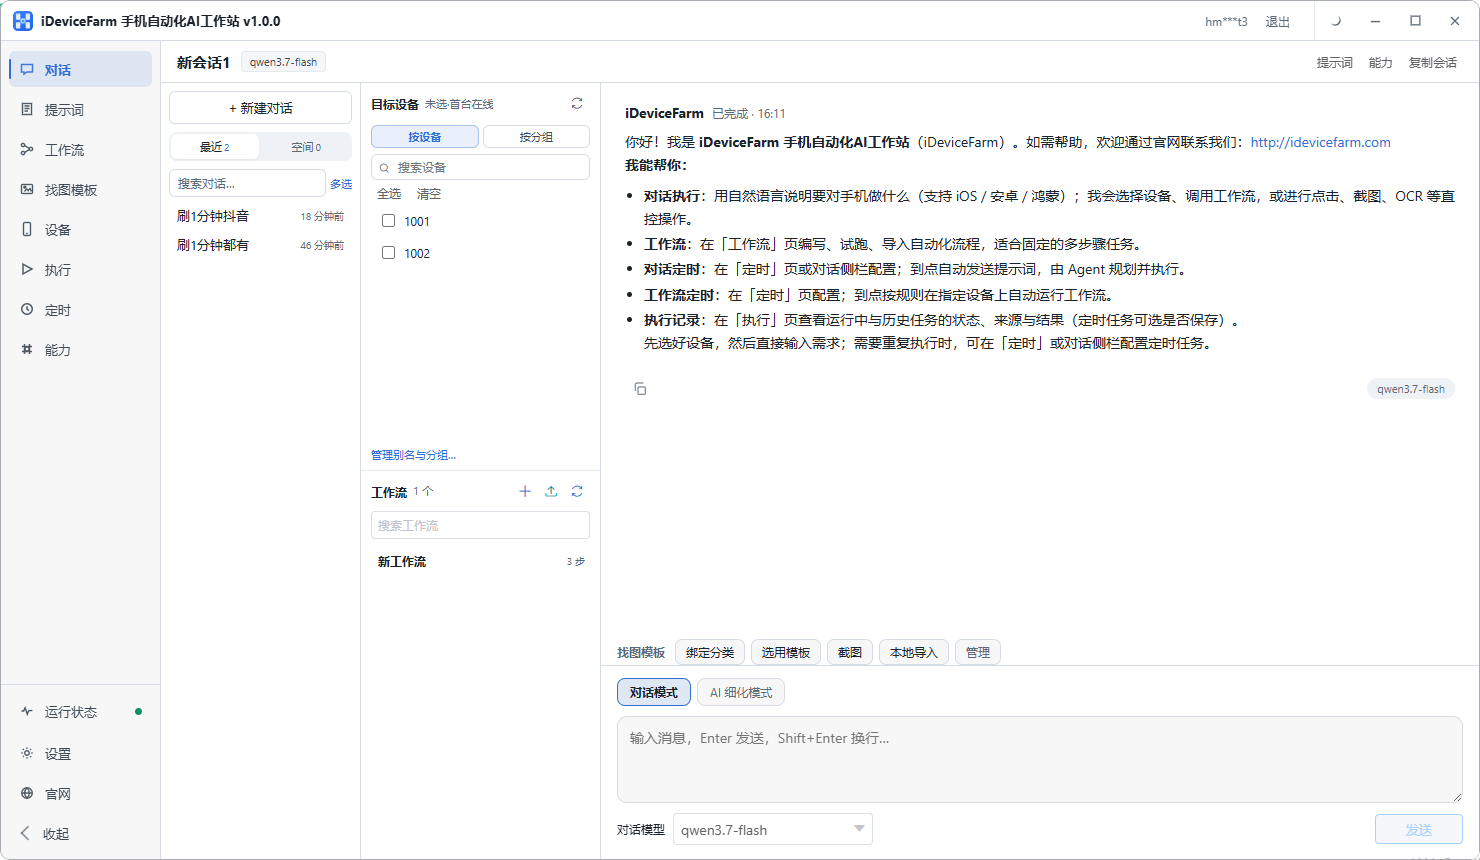Click search magnifier in 搜索设备 box
Image resolution: width=1480 pixels, height=860 pixels.
pyautogui.click(x=384, y=168)
